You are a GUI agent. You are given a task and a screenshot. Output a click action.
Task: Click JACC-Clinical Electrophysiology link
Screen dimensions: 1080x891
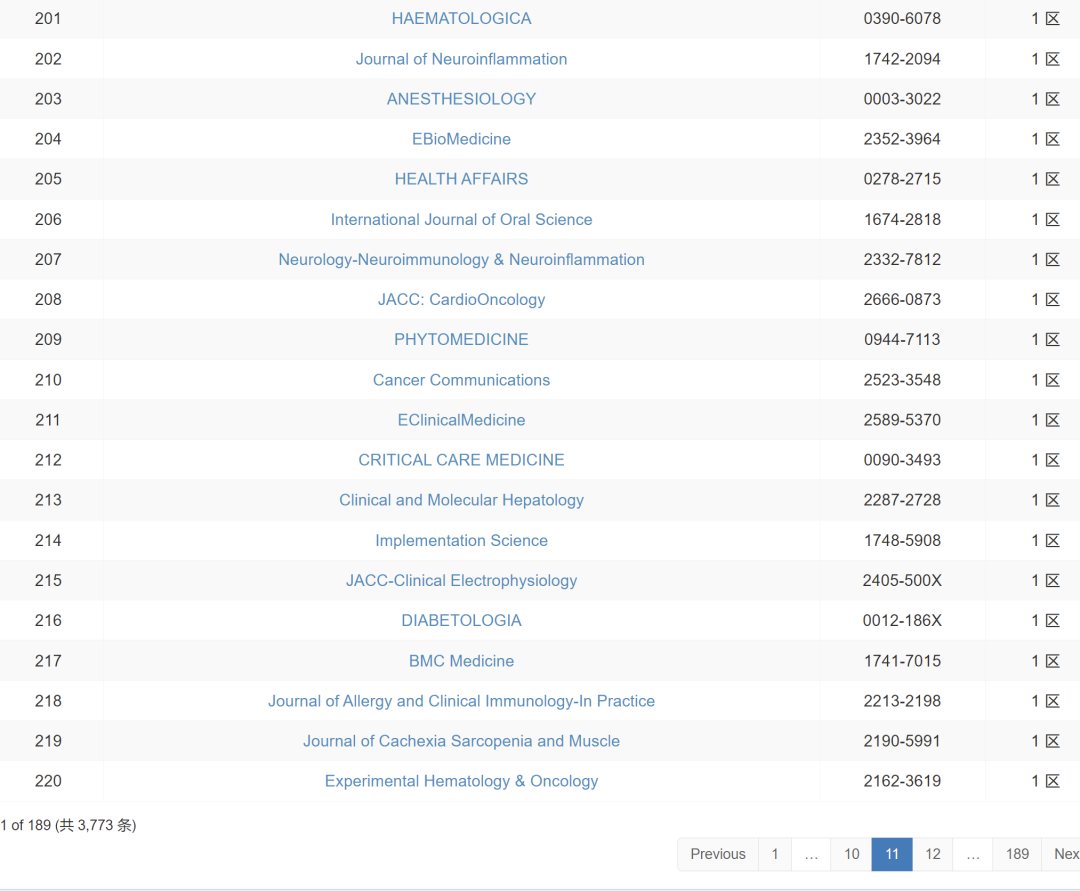tap(461, 580)
